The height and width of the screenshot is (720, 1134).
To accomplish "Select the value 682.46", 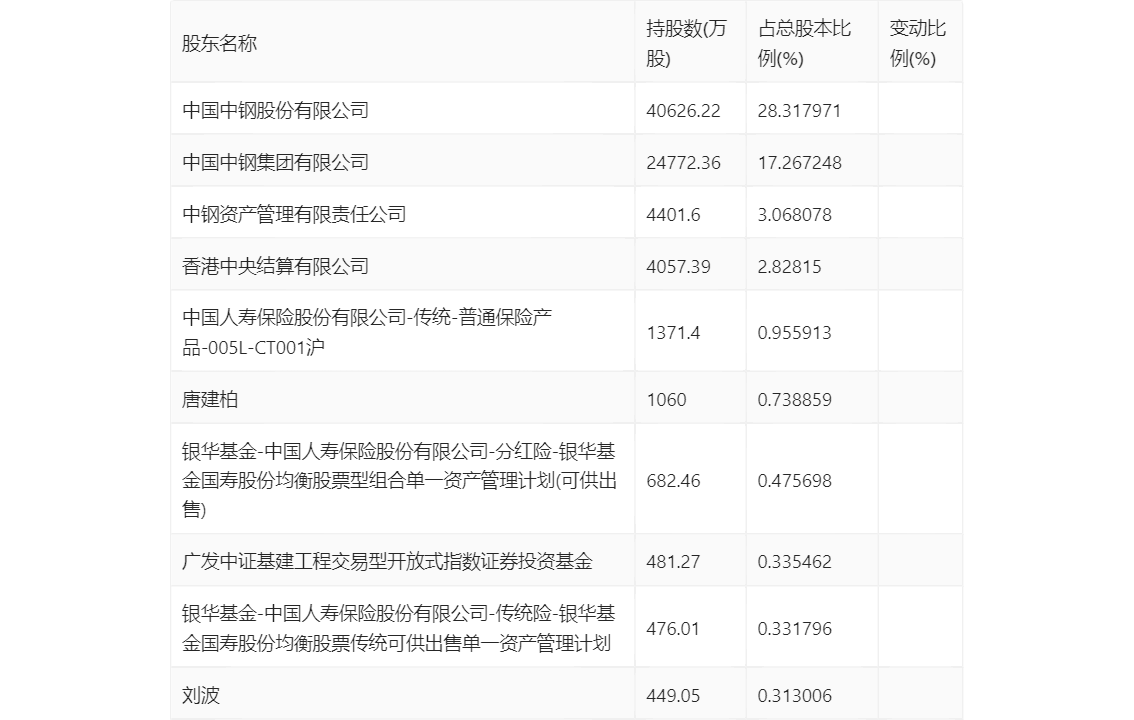I will 673,481.
